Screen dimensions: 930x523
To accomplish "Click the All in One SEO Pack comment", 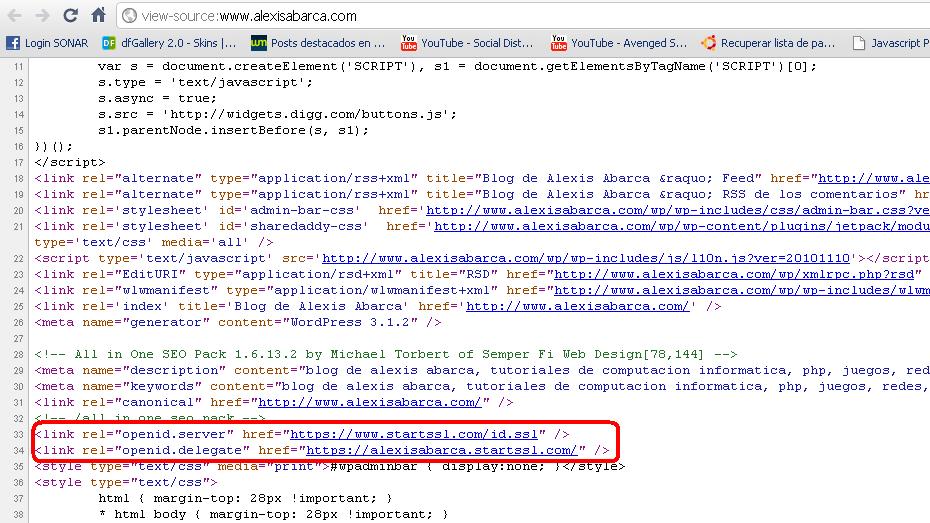I will tap(386, 355).
